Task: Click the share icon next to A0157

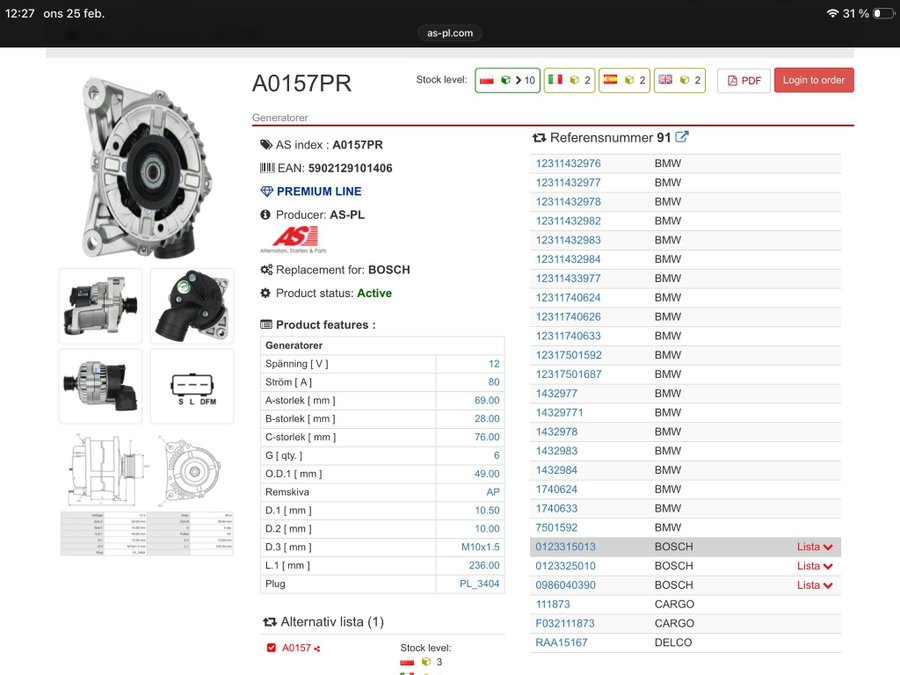Action: click(x=317, y=649)
